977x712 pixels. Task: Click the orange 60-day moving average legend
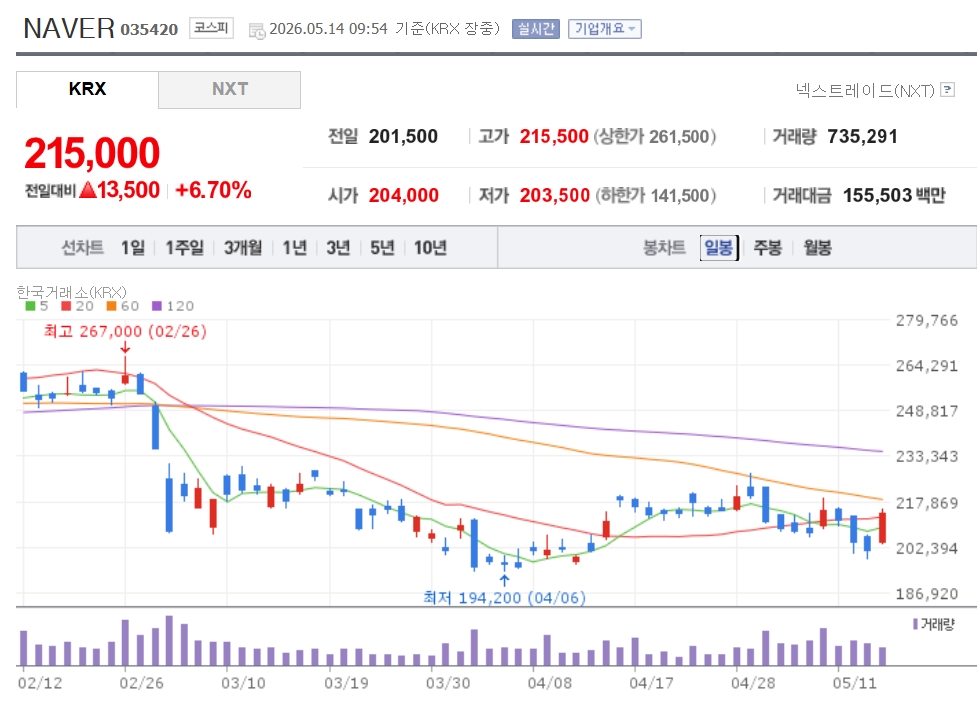tap(123, 306)
